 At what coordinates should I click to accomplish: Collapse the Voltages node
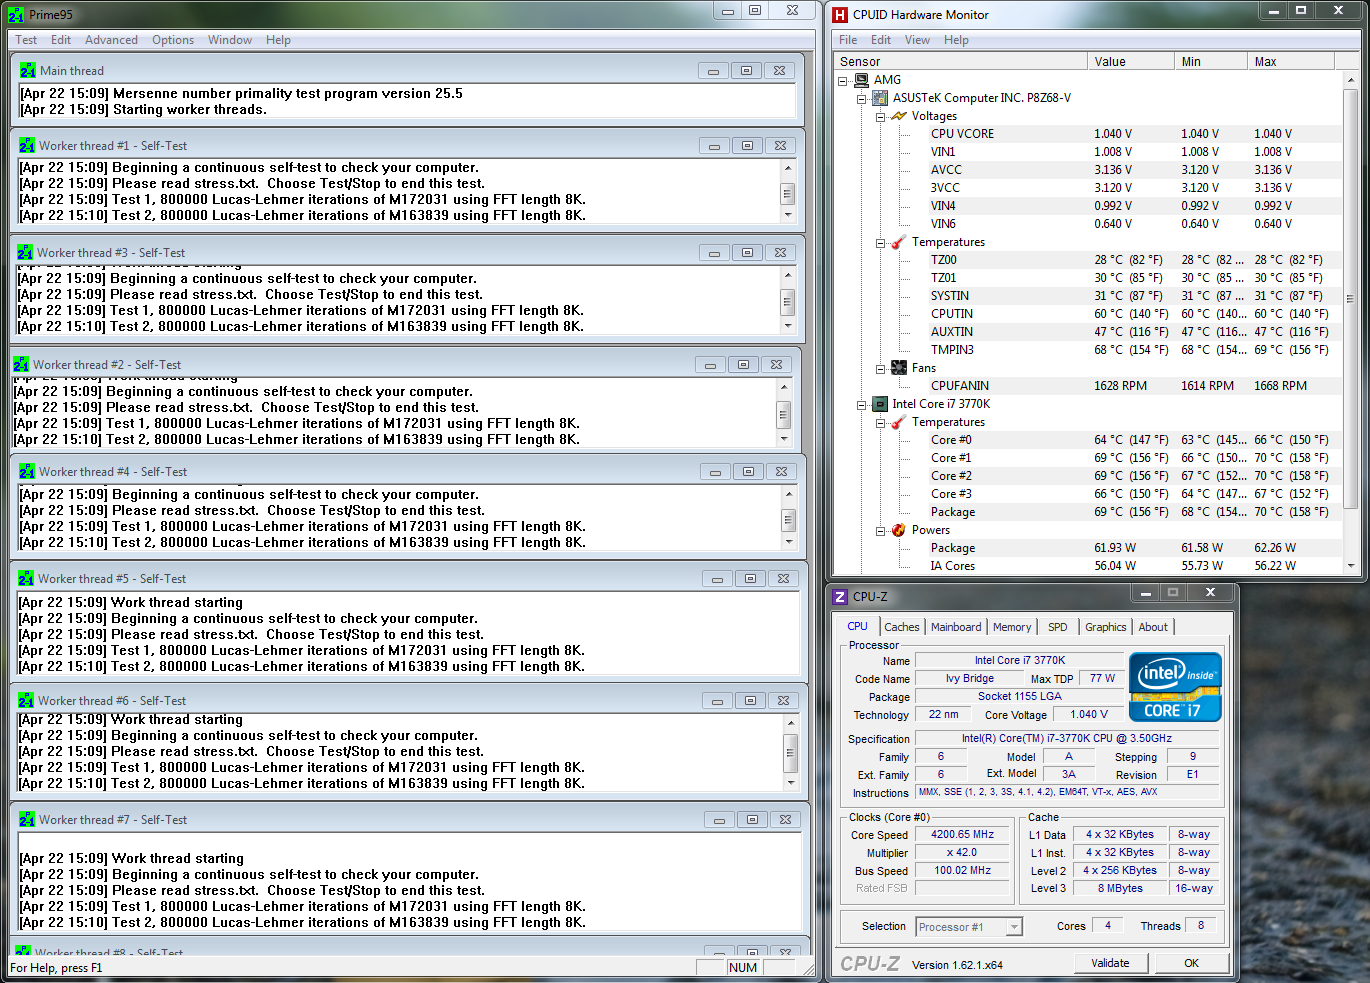880,117
